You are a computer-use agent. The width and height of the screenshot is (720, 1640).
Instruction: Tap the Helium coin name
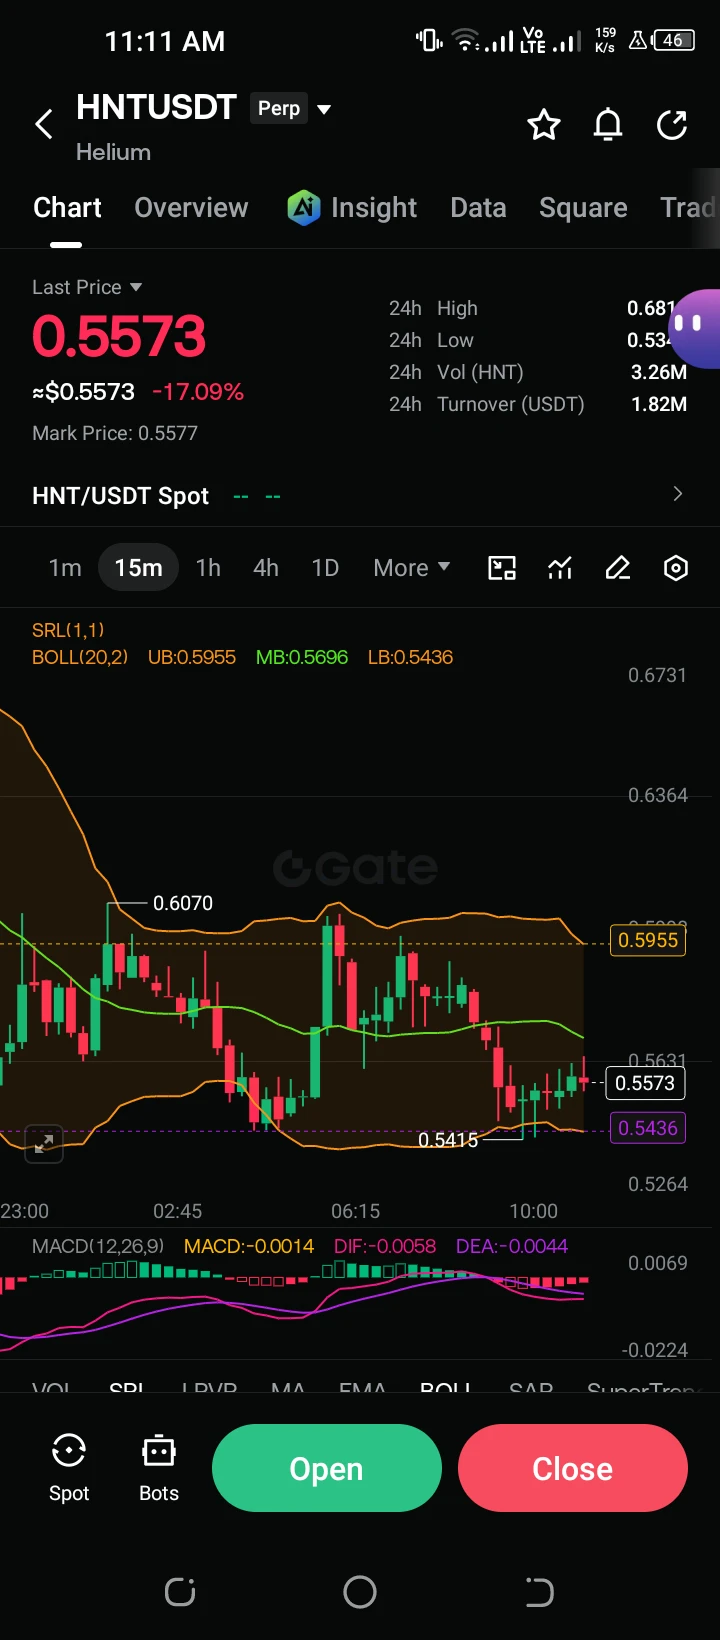pos(113,152)
